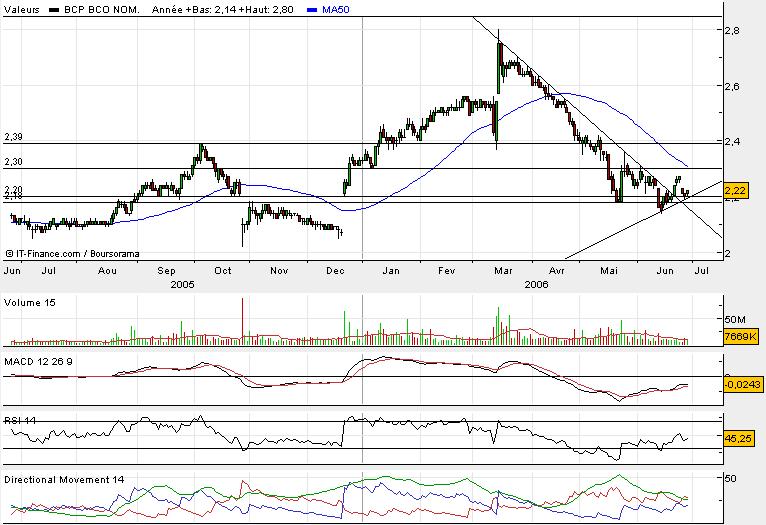This screenshot has width=766, height=525.
Task: Click the "Jan" month label
Action: point(391,271)
